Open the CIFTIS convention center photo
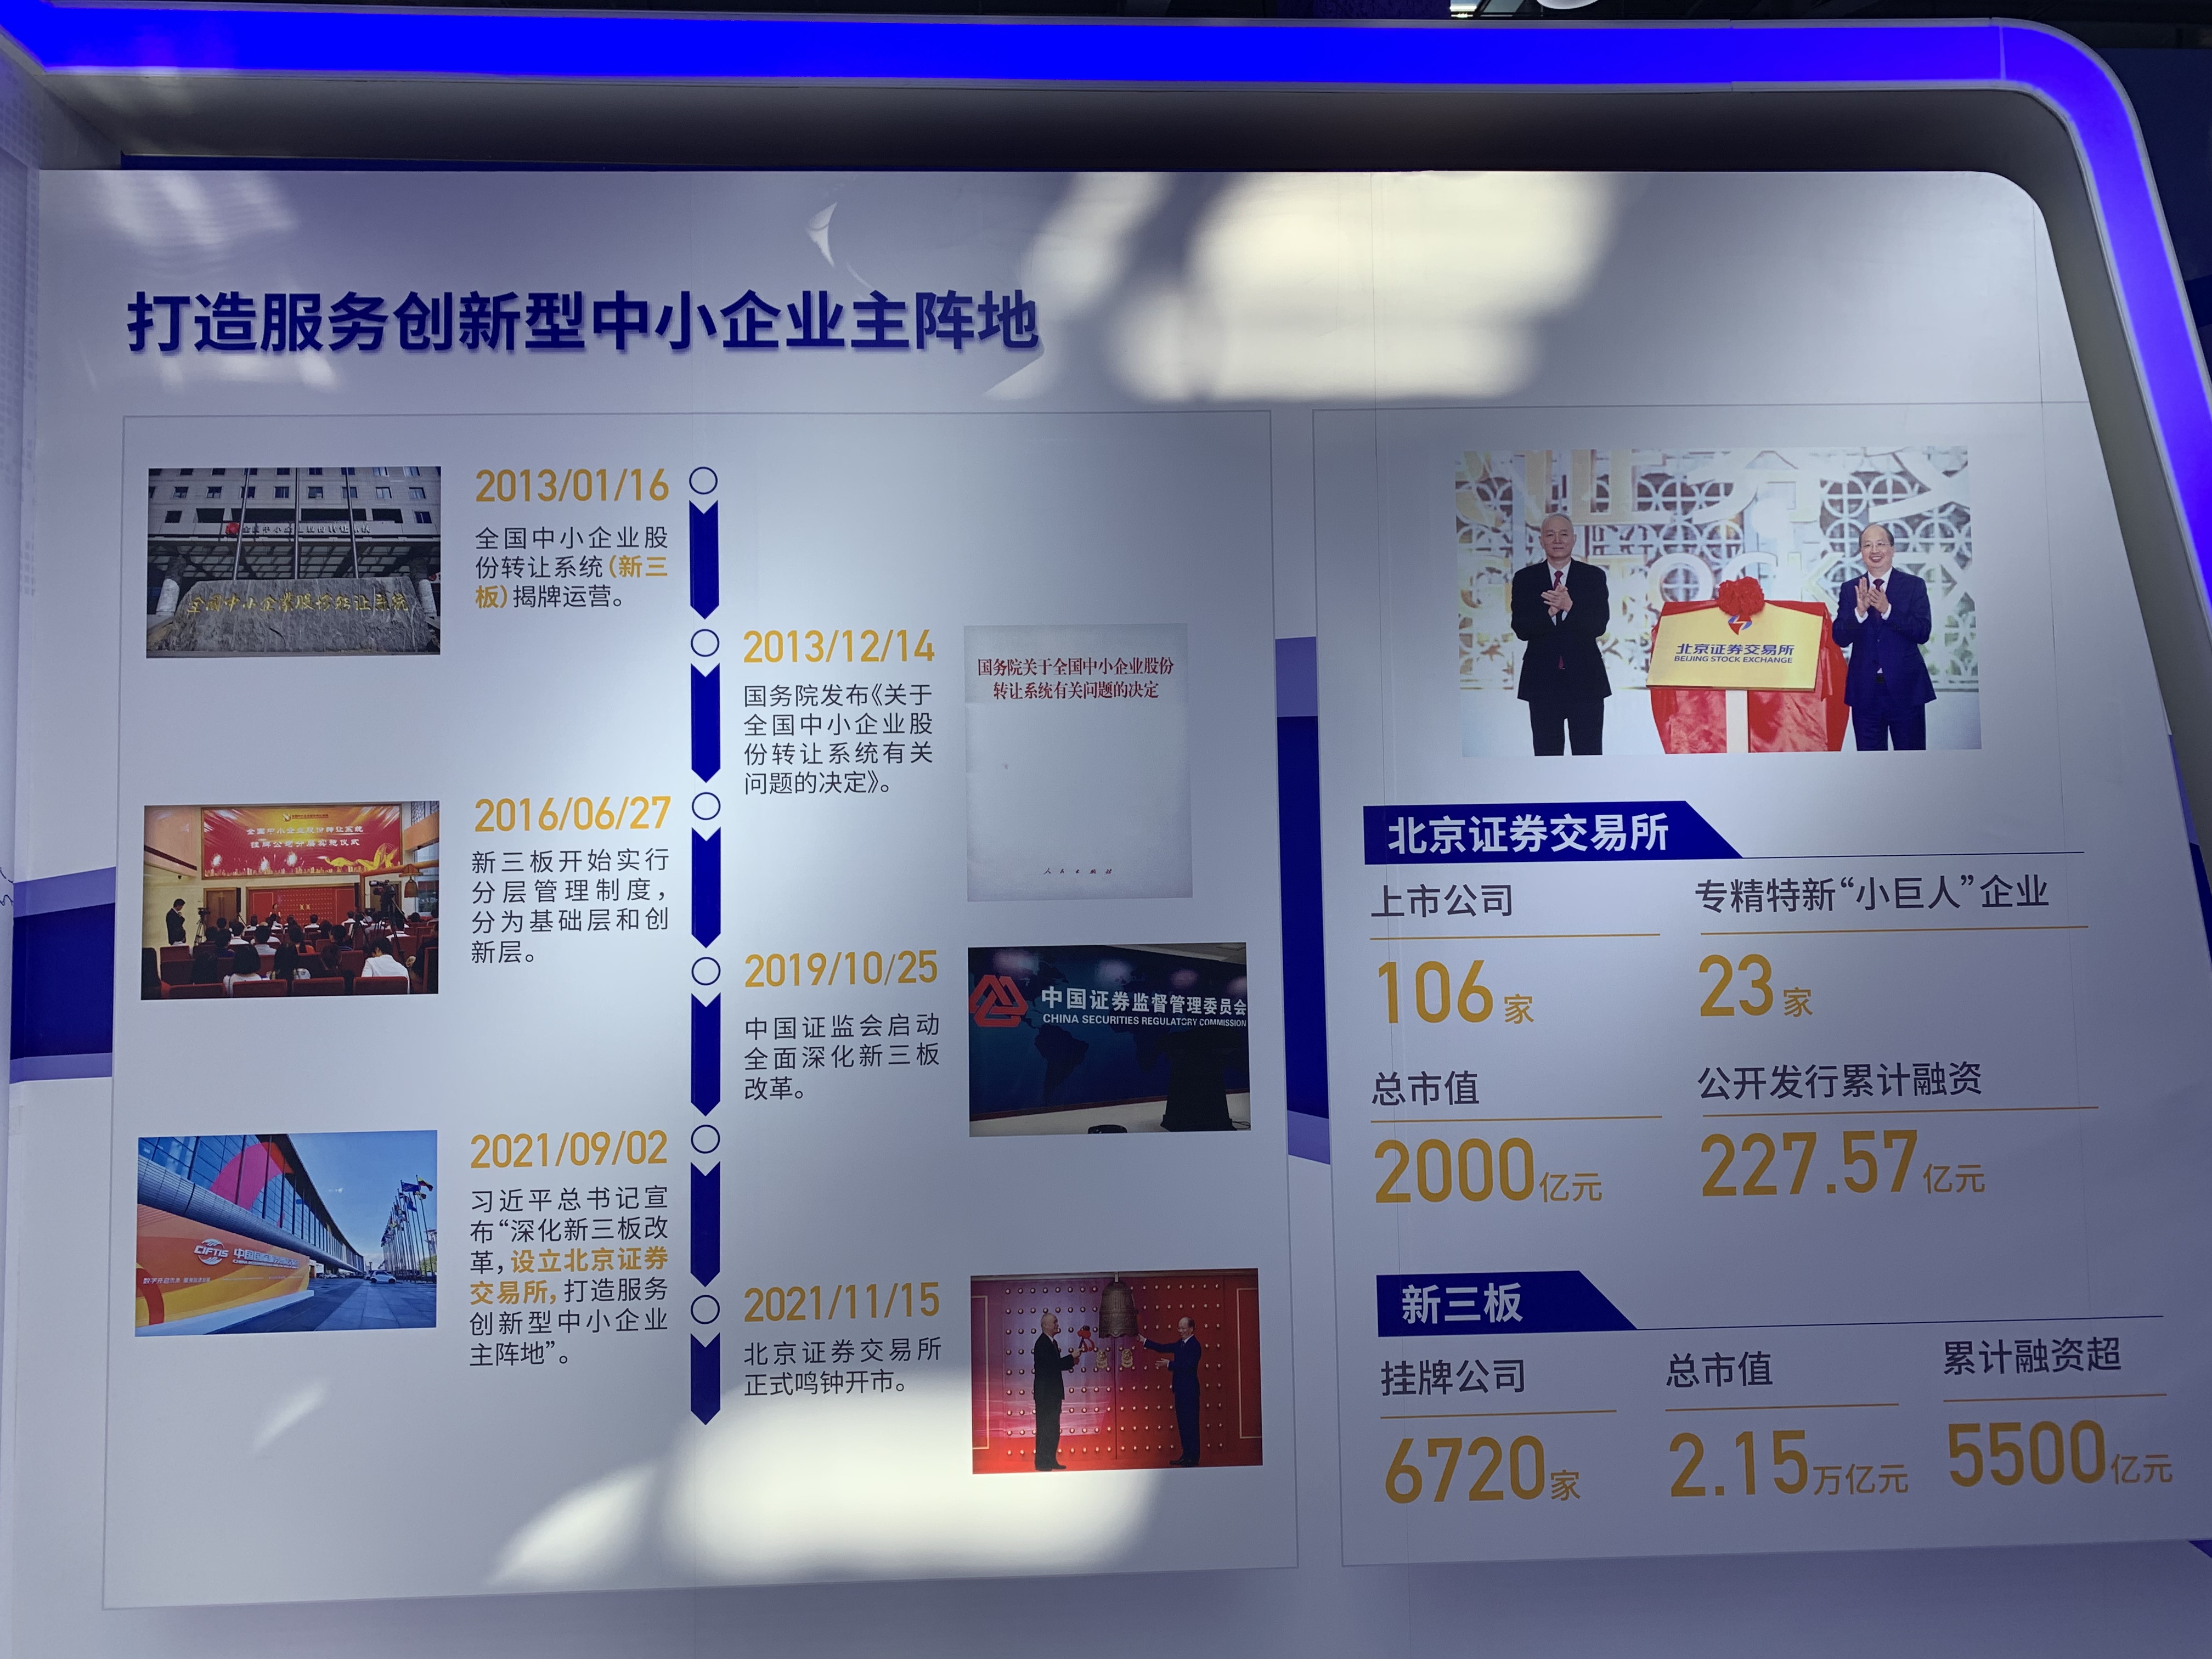 (286, 1233)
